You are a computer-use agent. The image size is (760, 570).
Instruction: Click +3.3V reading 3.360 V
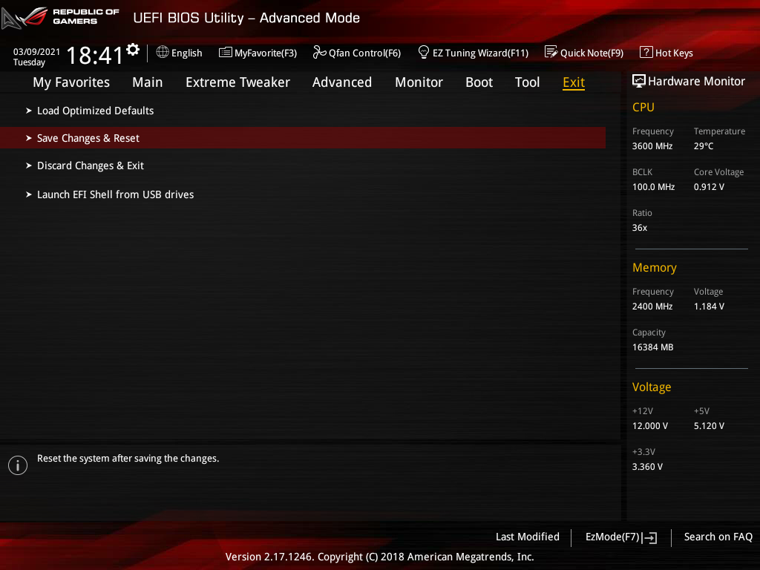tap(647, 466)
